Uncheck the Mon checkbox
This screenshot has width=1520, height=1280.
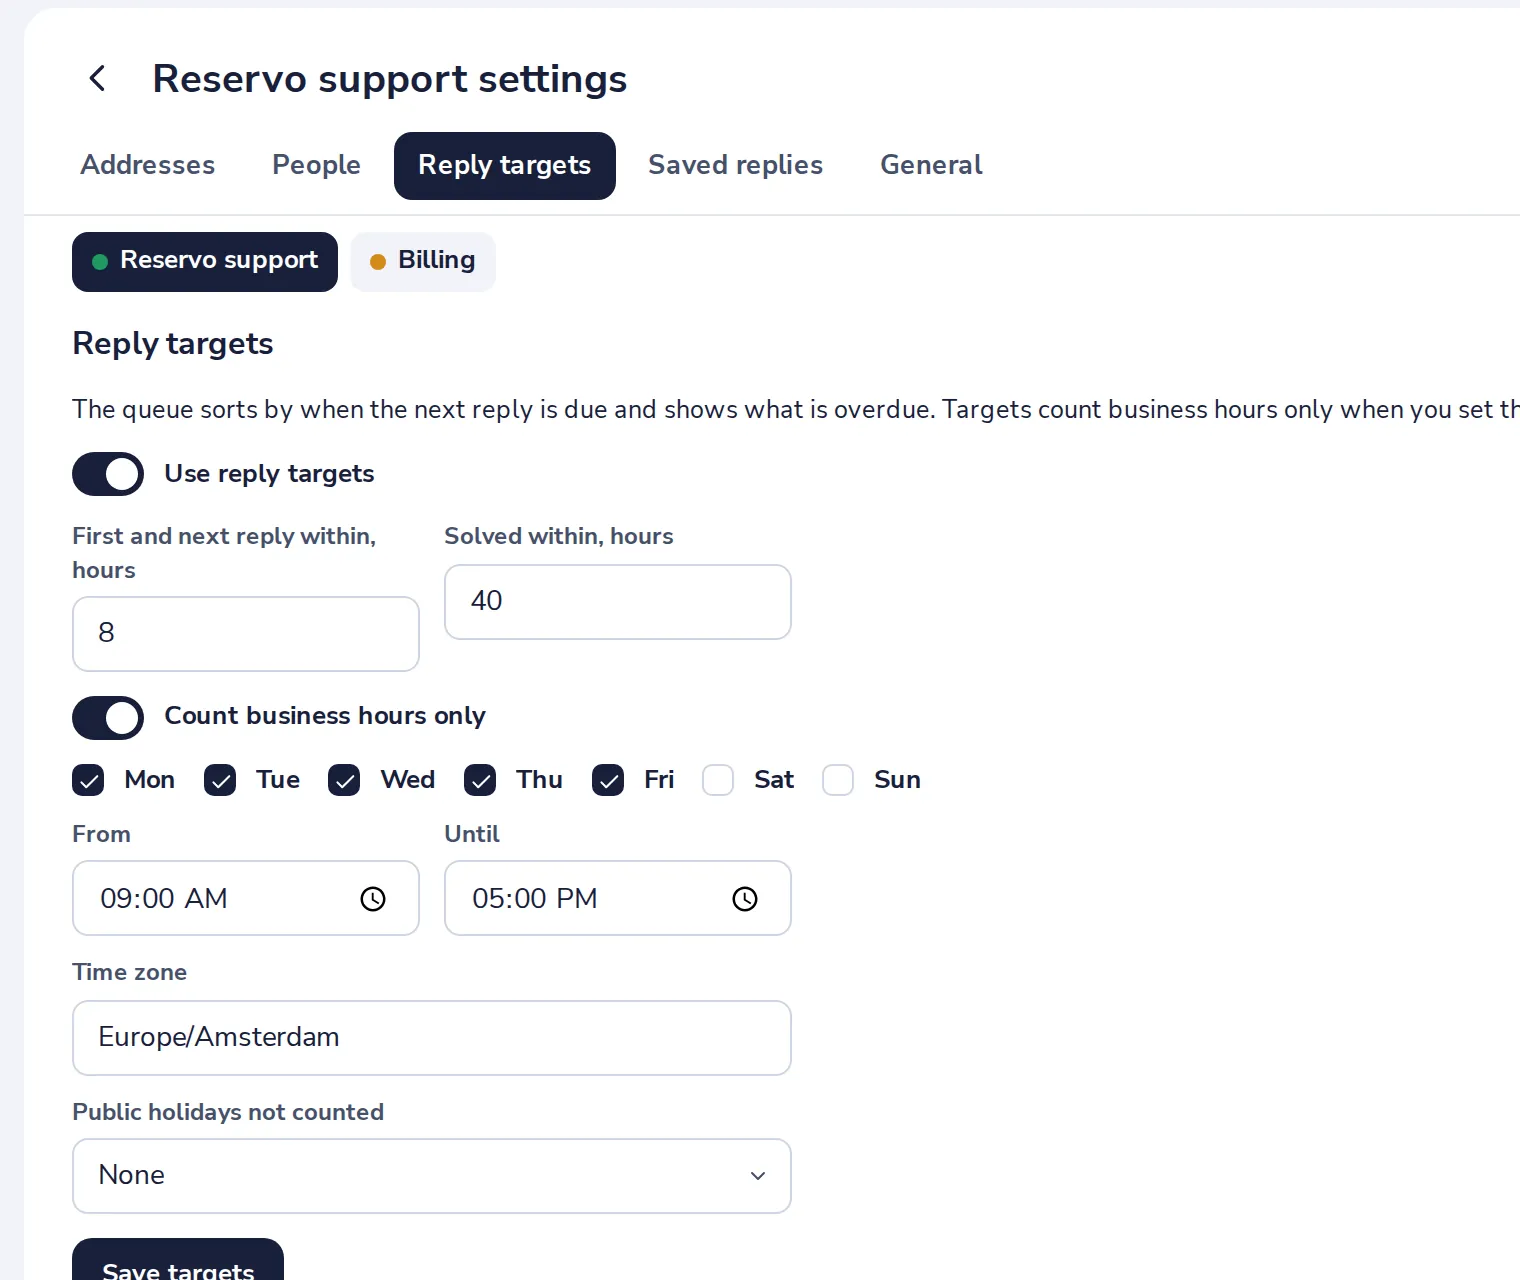(x=88, y=780)
